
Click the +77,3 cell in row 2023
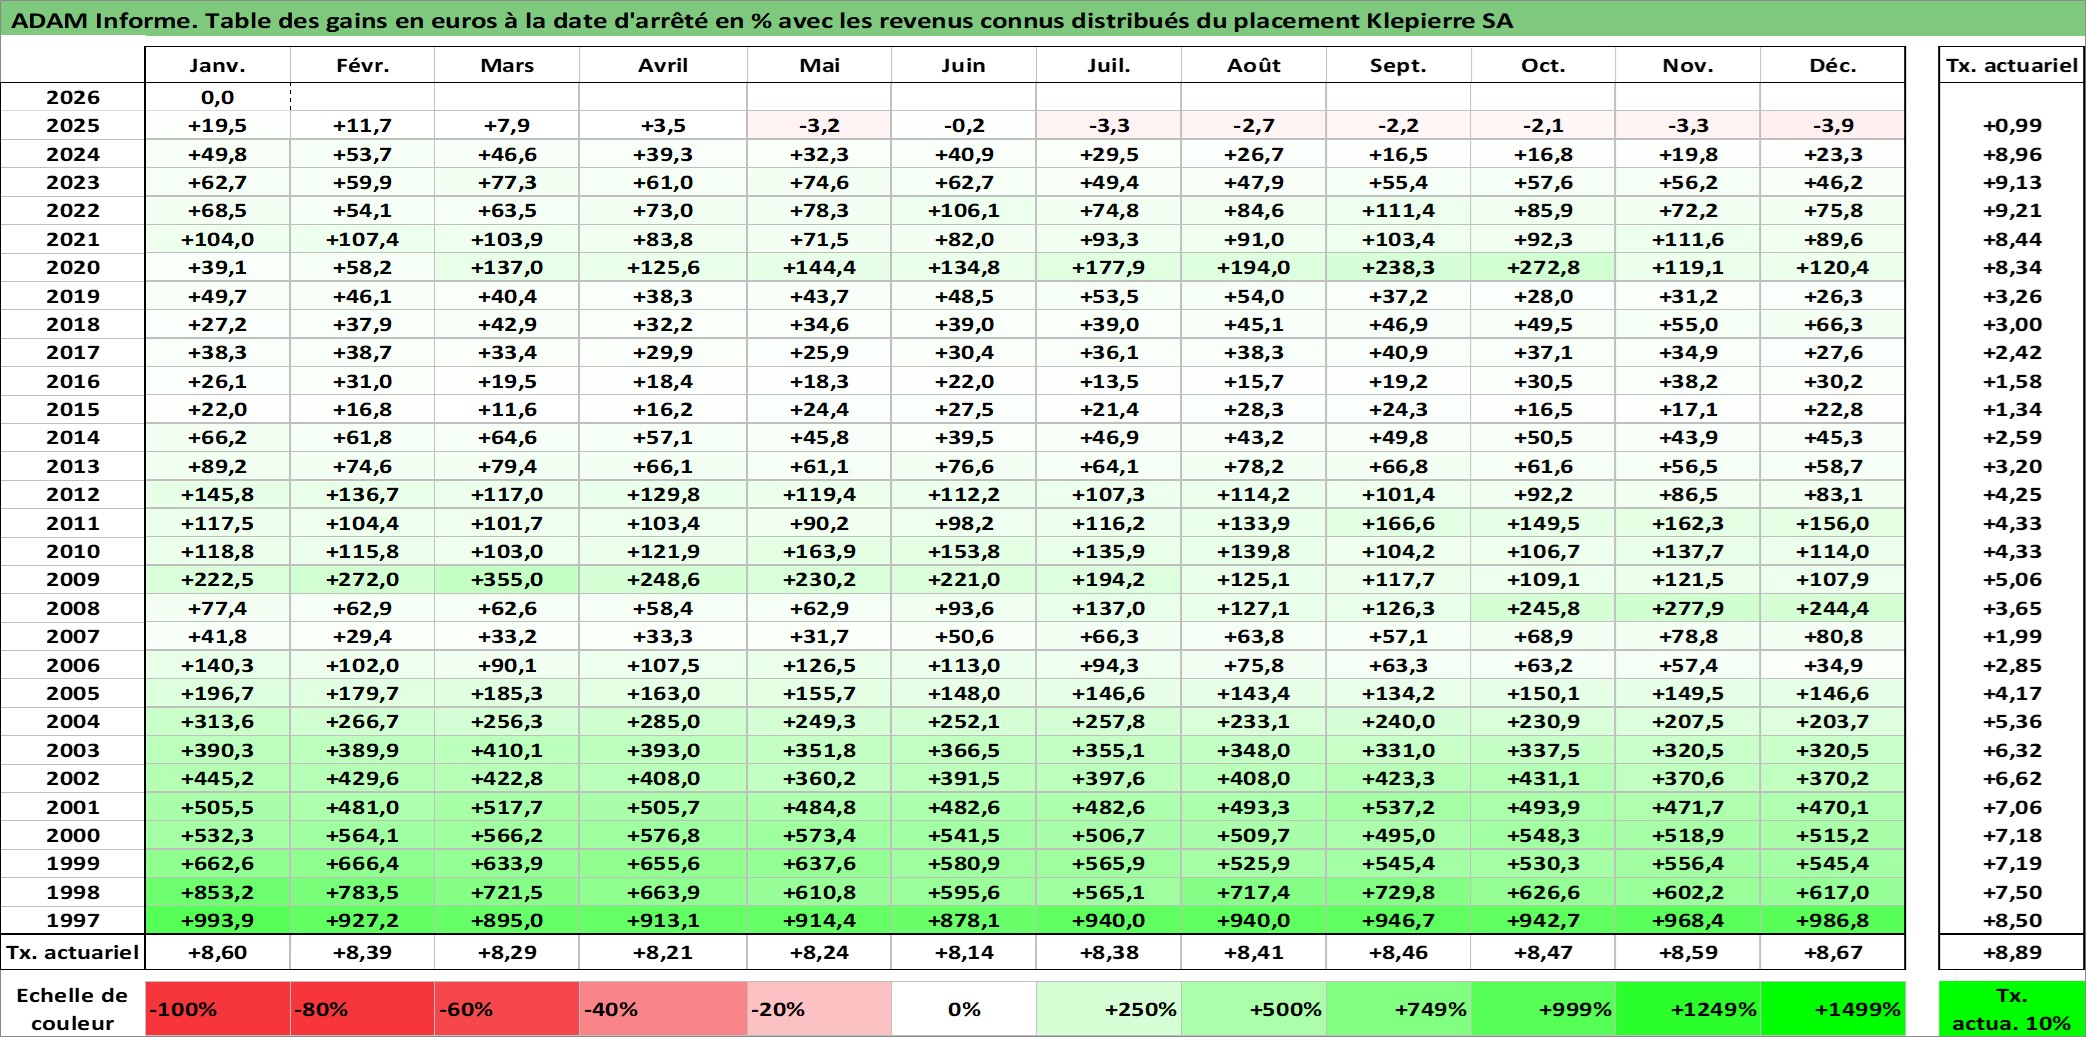[x=507, y=182]
